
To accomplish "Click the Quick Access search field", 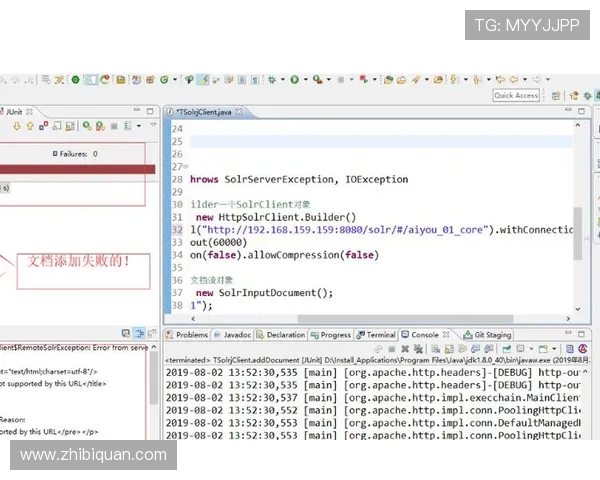I will tap(516, 96).
